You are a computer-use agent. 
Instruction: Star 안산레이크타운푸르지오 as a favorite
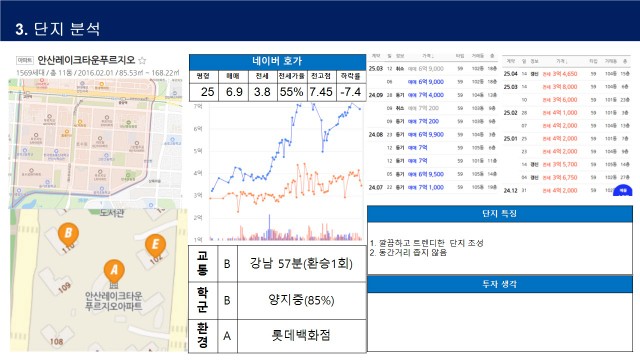pos(142,60)
